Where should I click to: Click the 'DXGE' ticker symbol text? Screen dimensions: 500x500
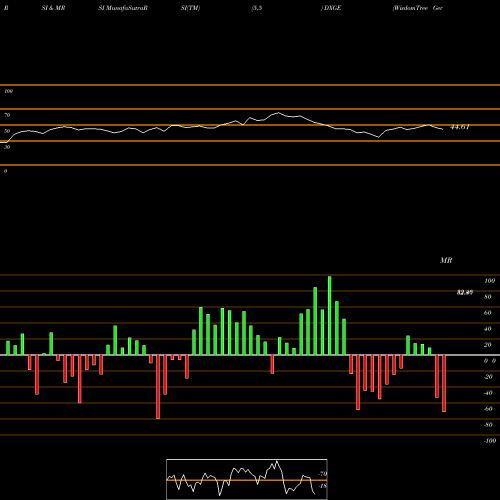tap(332, 8)
